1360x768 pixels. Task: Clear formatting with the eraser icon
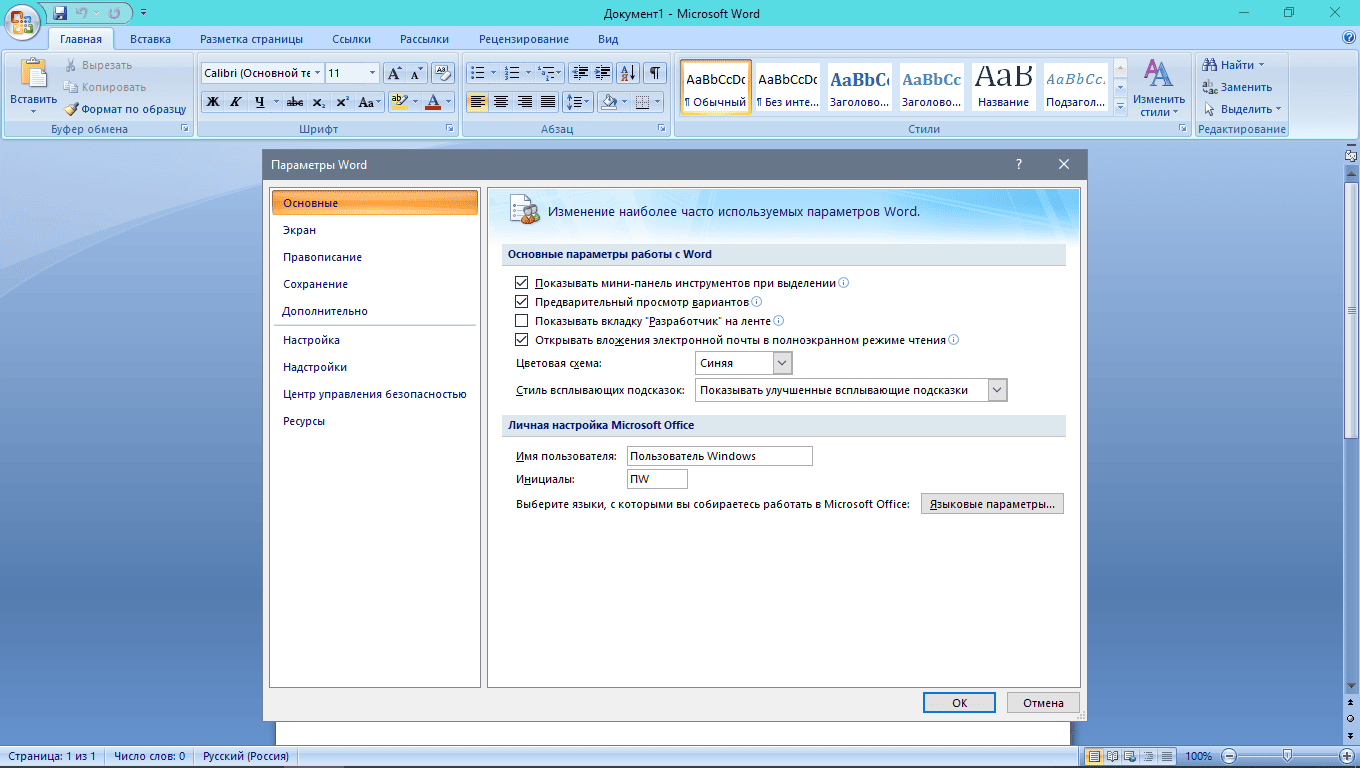pyautogui.click(x=443, y=73)
